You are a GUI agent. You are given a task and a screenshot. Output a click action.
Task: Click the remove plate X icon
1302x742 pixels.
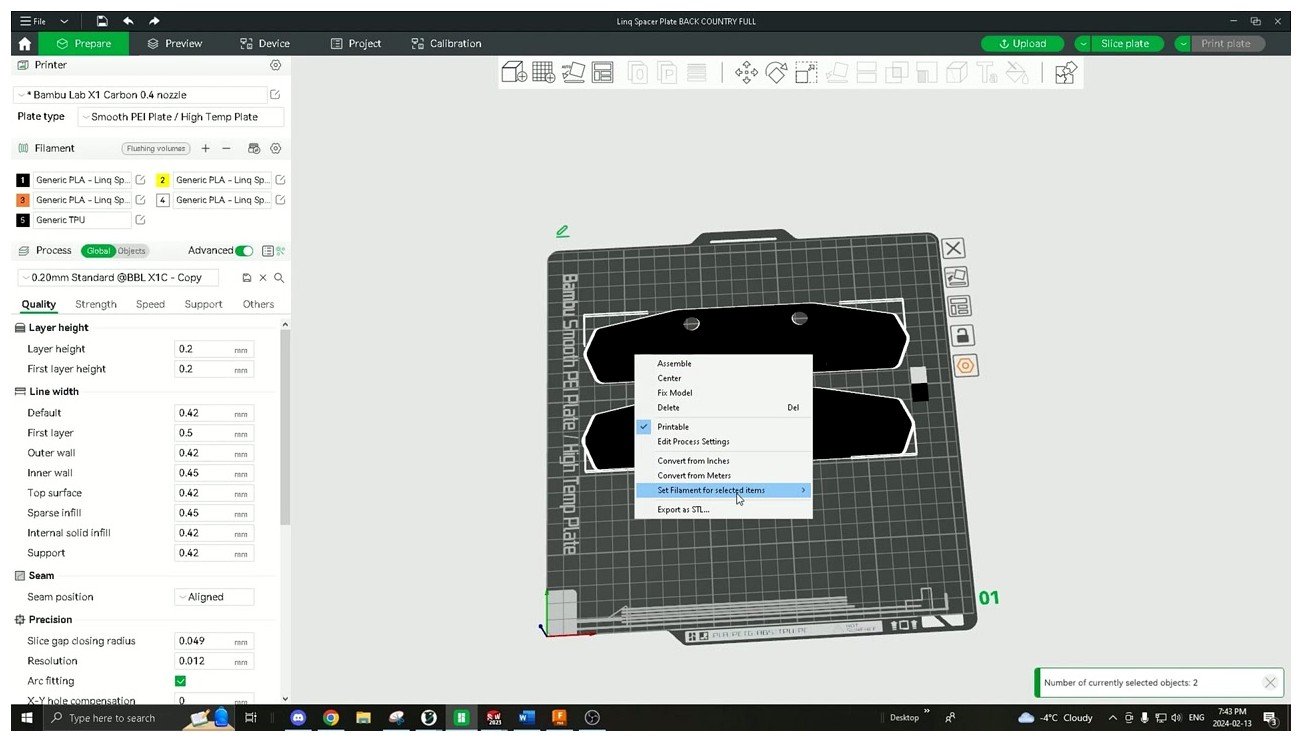point(953,248)
